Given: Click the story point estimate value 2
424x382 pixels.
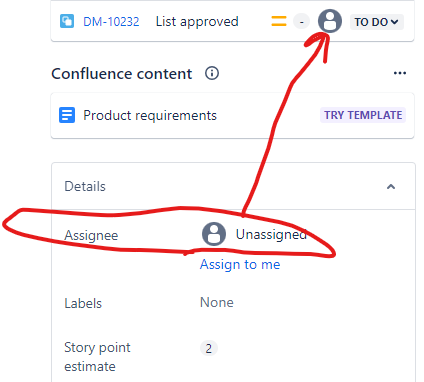Looking at the screenshot, I should tap(209, 349).
